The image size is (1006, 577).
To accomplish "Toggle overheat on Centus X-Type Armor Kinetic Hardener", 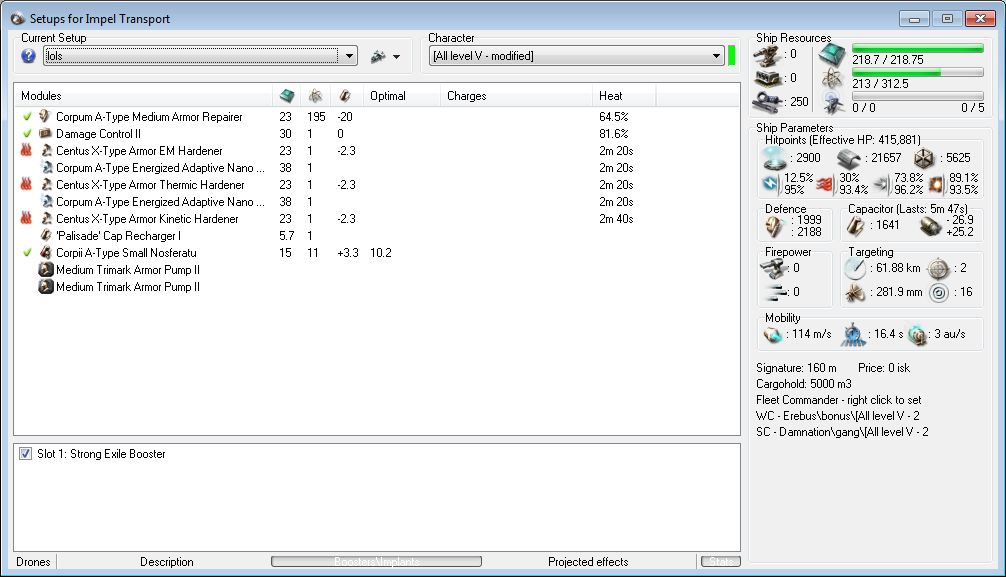I will tap(26, 218).
